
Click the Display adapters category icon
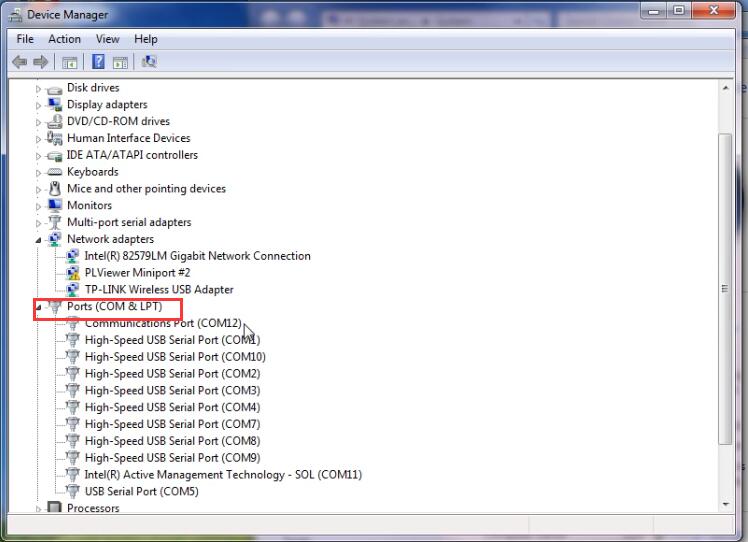click(55, 105)
